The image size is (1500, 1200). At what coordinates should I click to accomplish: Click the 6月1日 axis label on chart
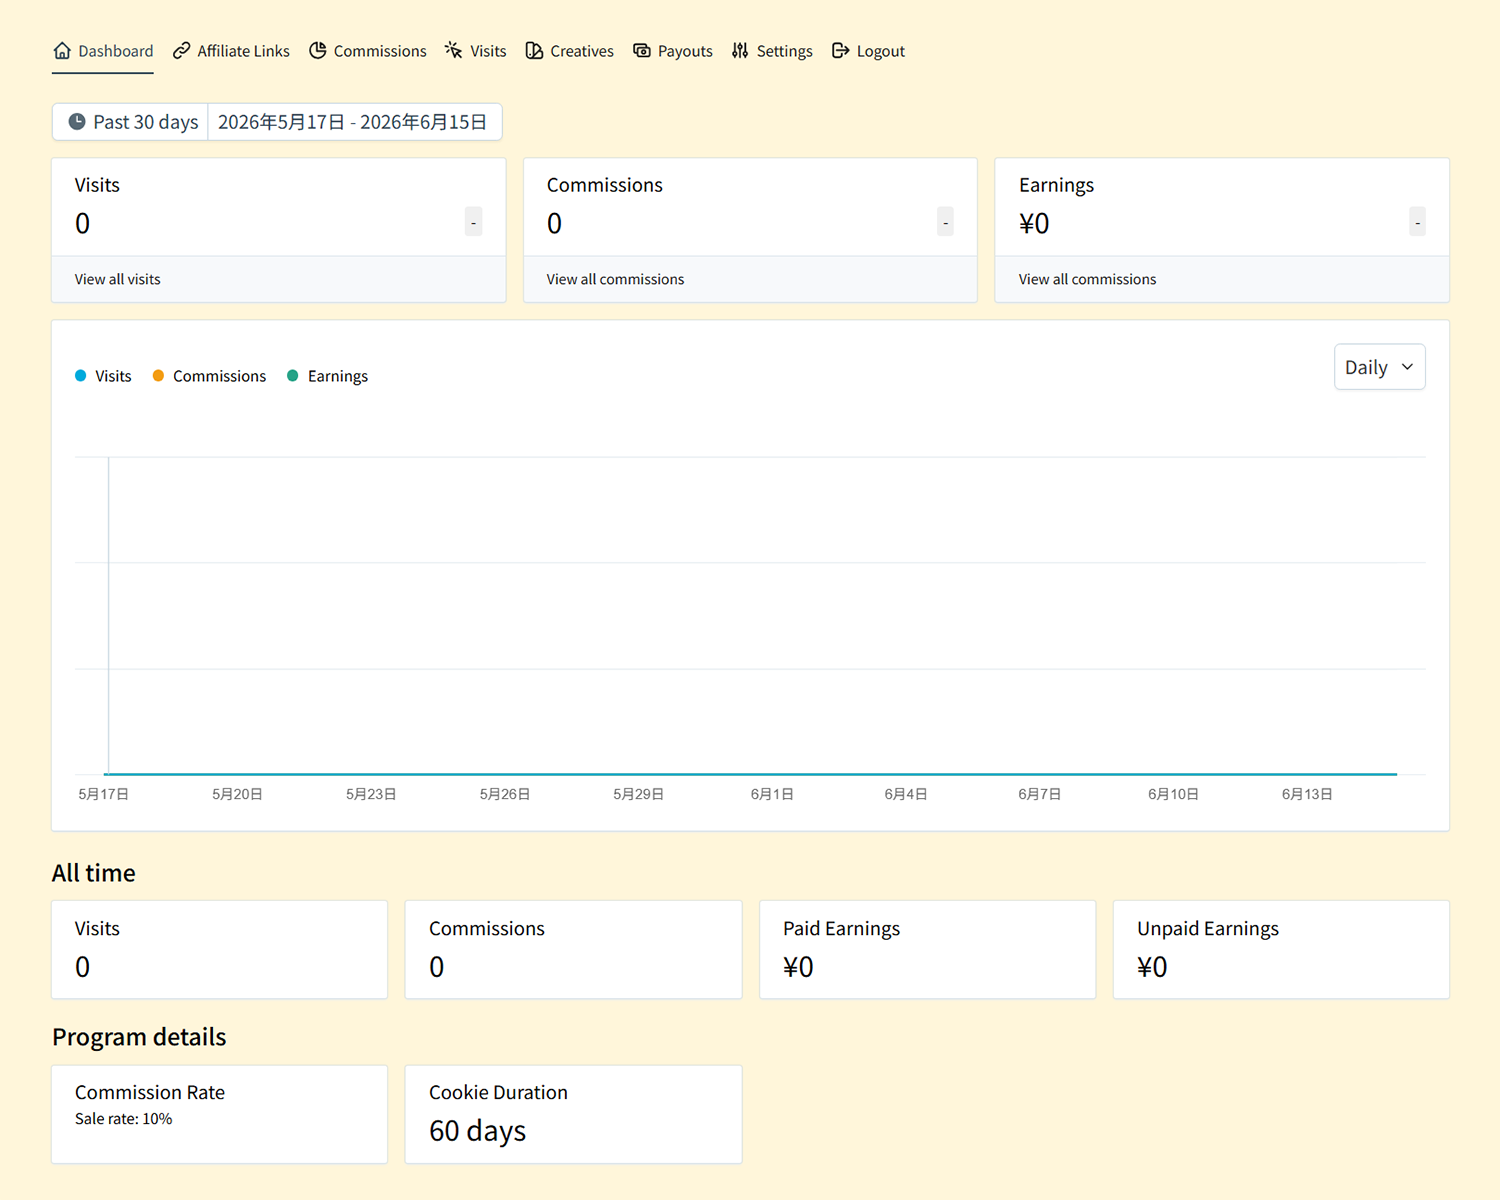(772, 794)
